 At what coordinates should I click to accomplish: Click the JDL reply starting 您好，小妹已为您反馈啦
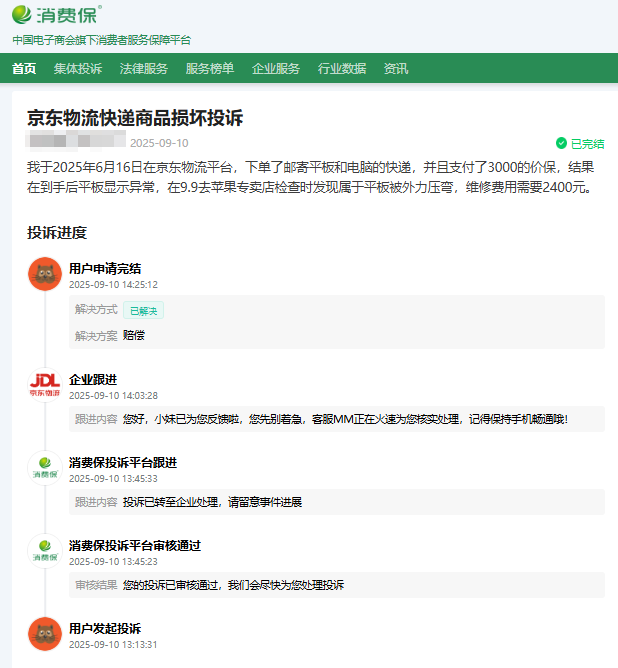[345, 419]
